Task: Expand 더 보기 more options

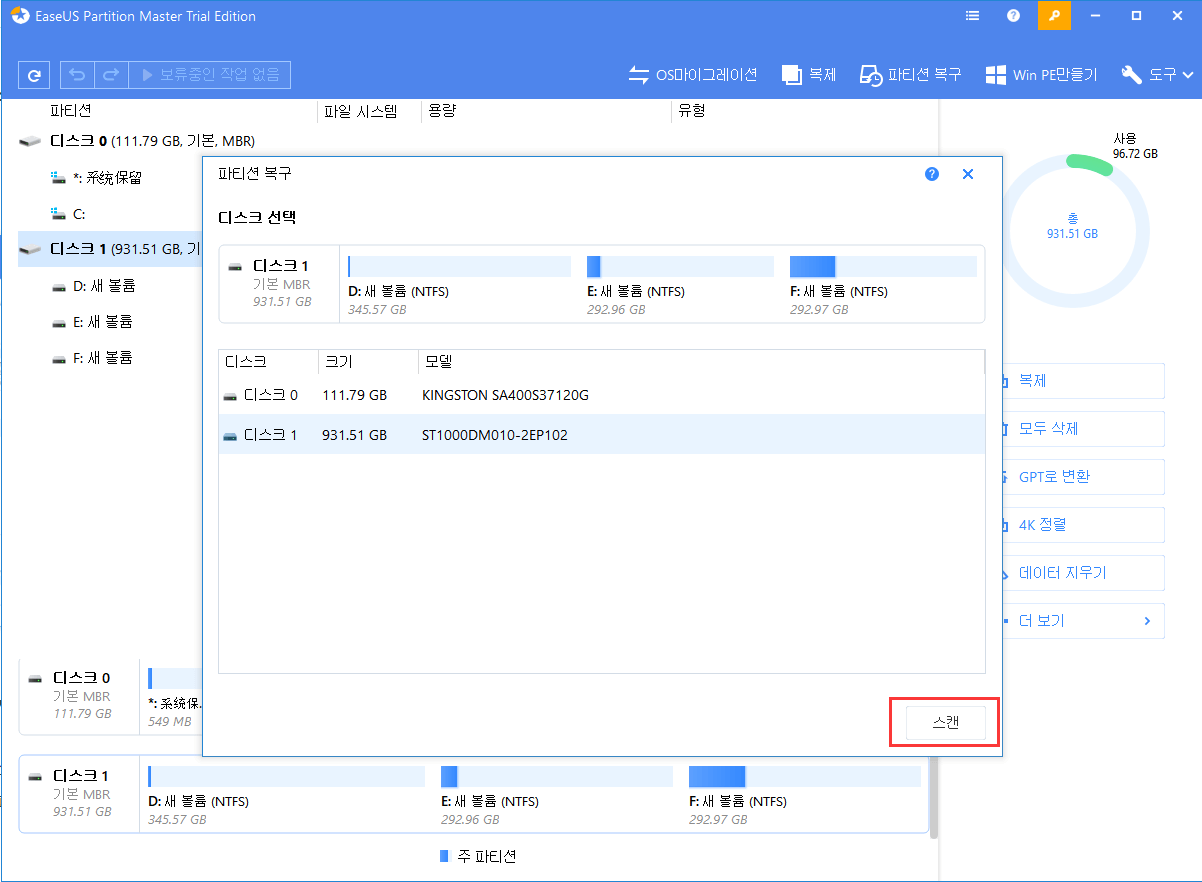Action: point(1083,621)
